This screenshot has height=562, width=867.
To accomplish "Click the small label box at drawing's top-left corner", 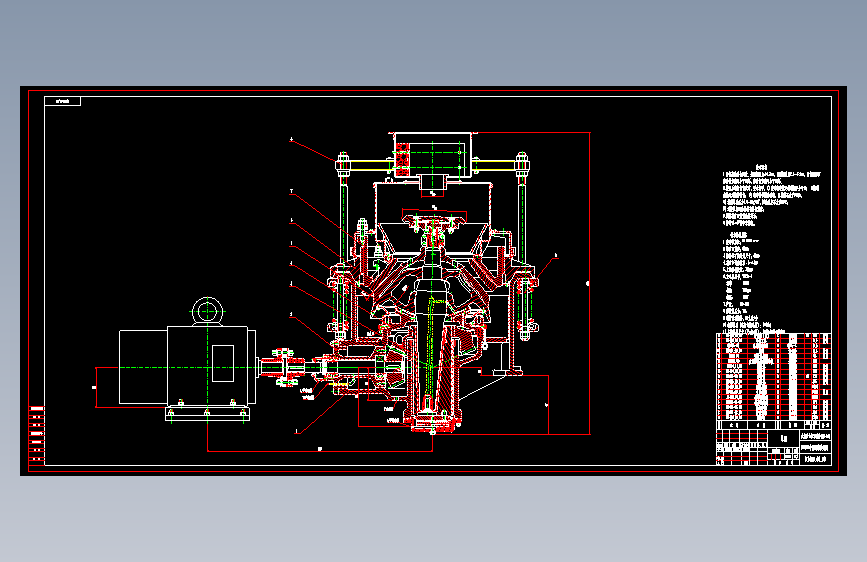I will click(x=62, y=101).
